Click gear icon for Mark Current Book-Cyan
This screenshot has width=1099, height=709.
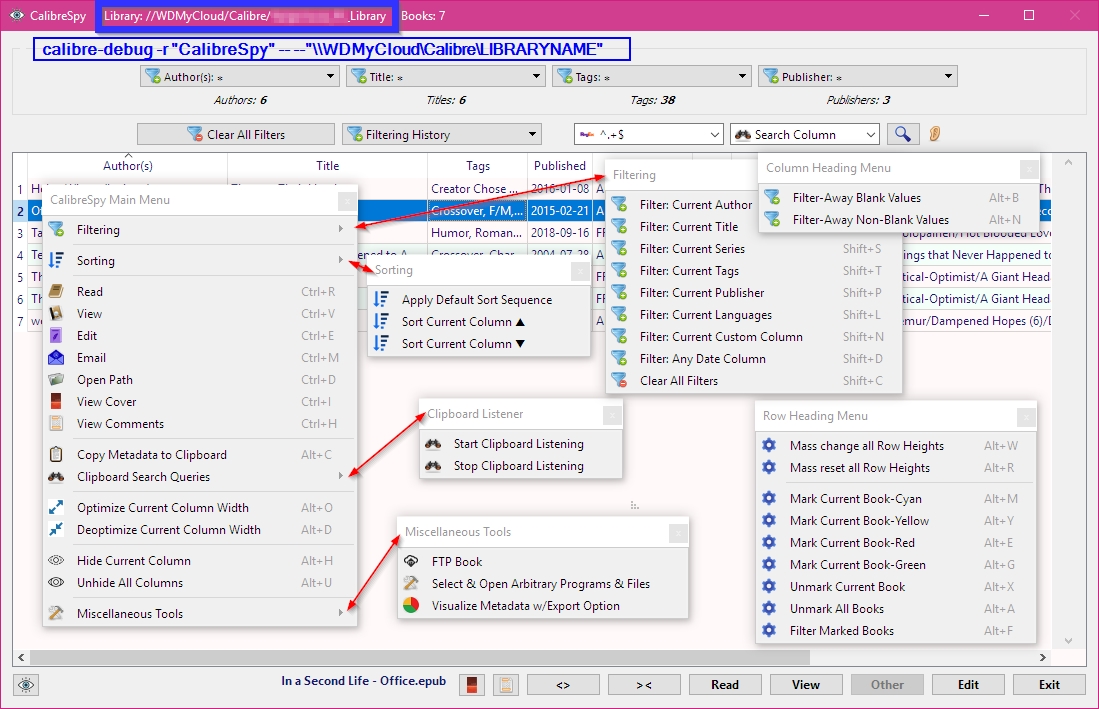pyautogui.click(x=769, y=498)
